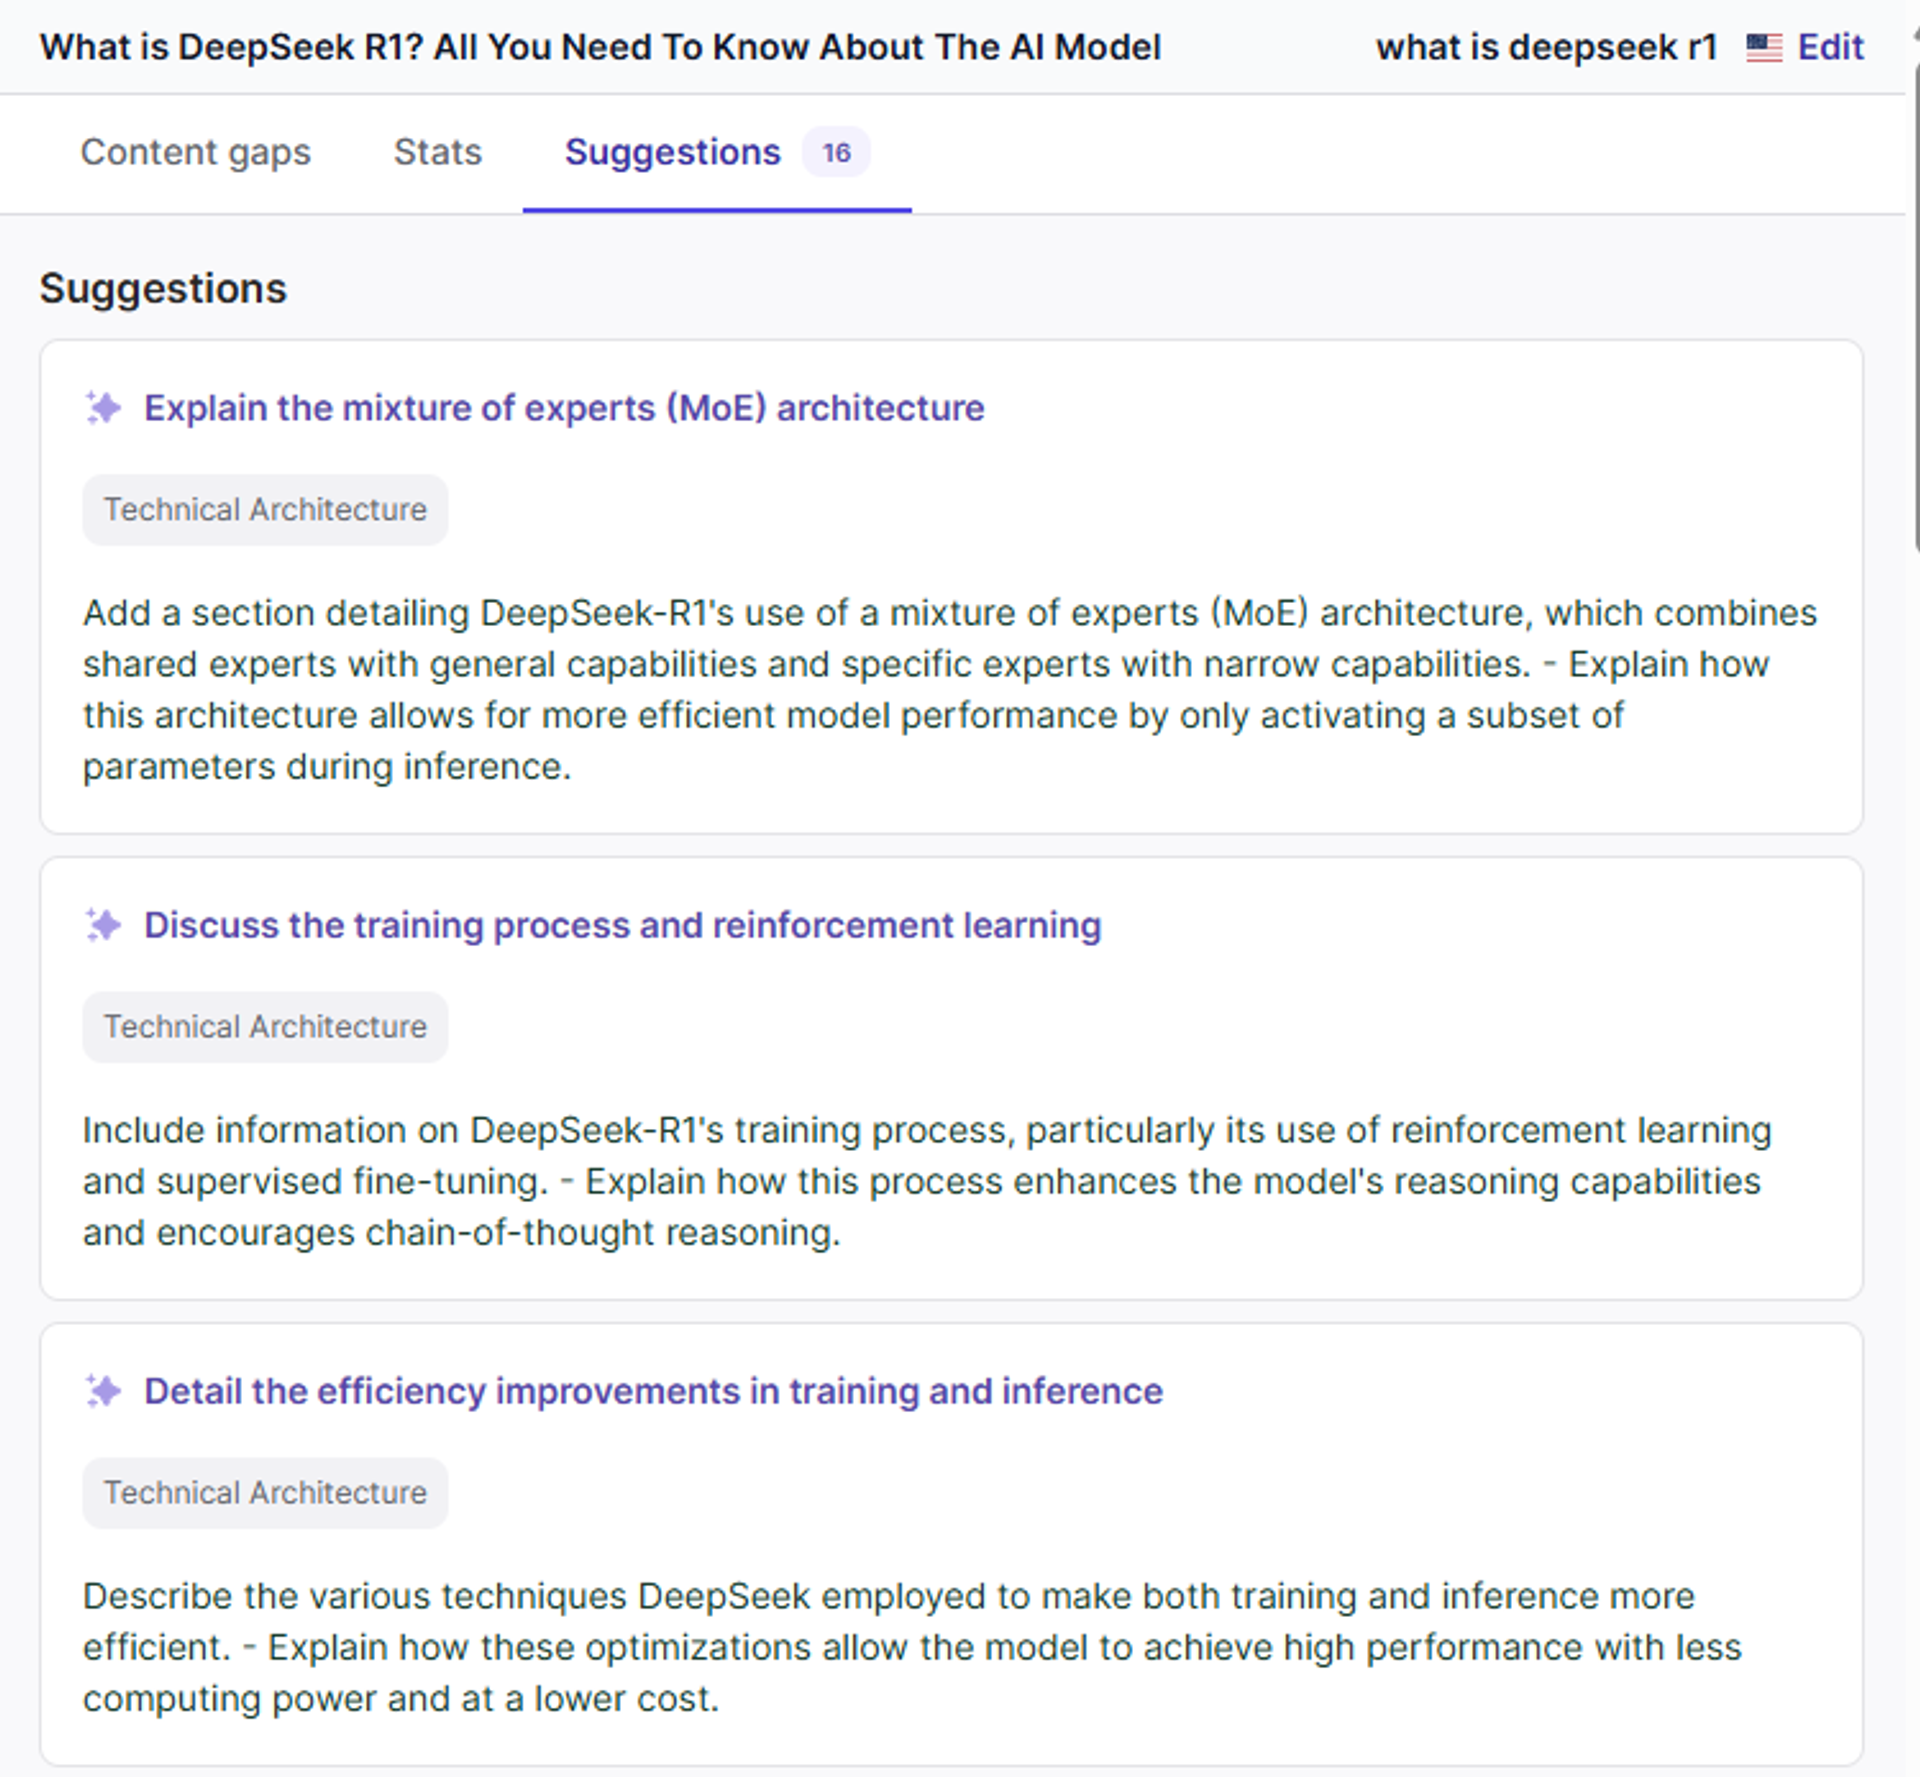This screenshot has height=1777, width=1920.
Task: Click the Suggestions section heading
Action: pyautogui.click(x=163, y=288)
